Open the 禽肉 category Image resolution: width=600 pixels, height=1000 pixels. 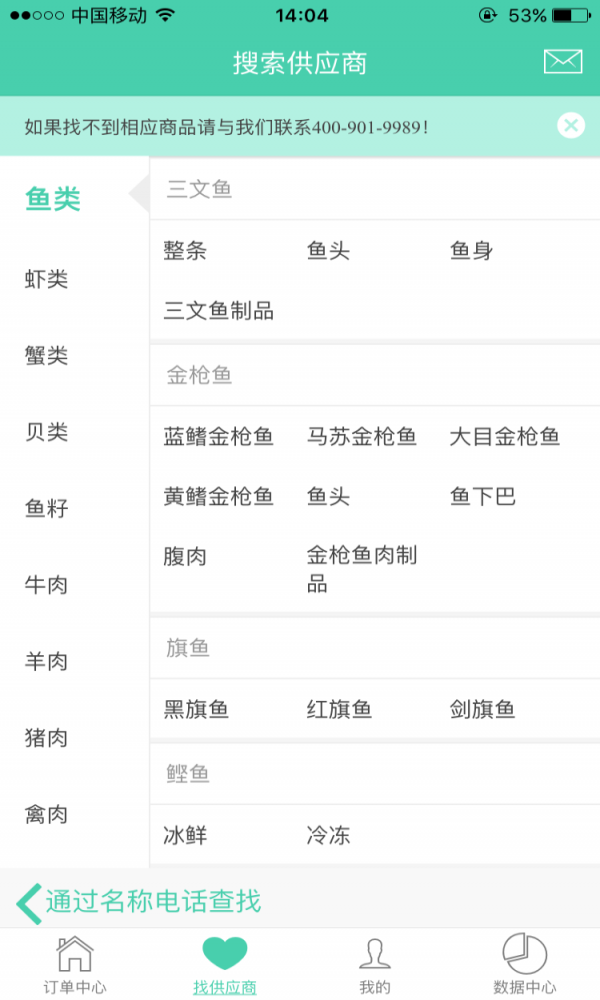click(47, 815)
